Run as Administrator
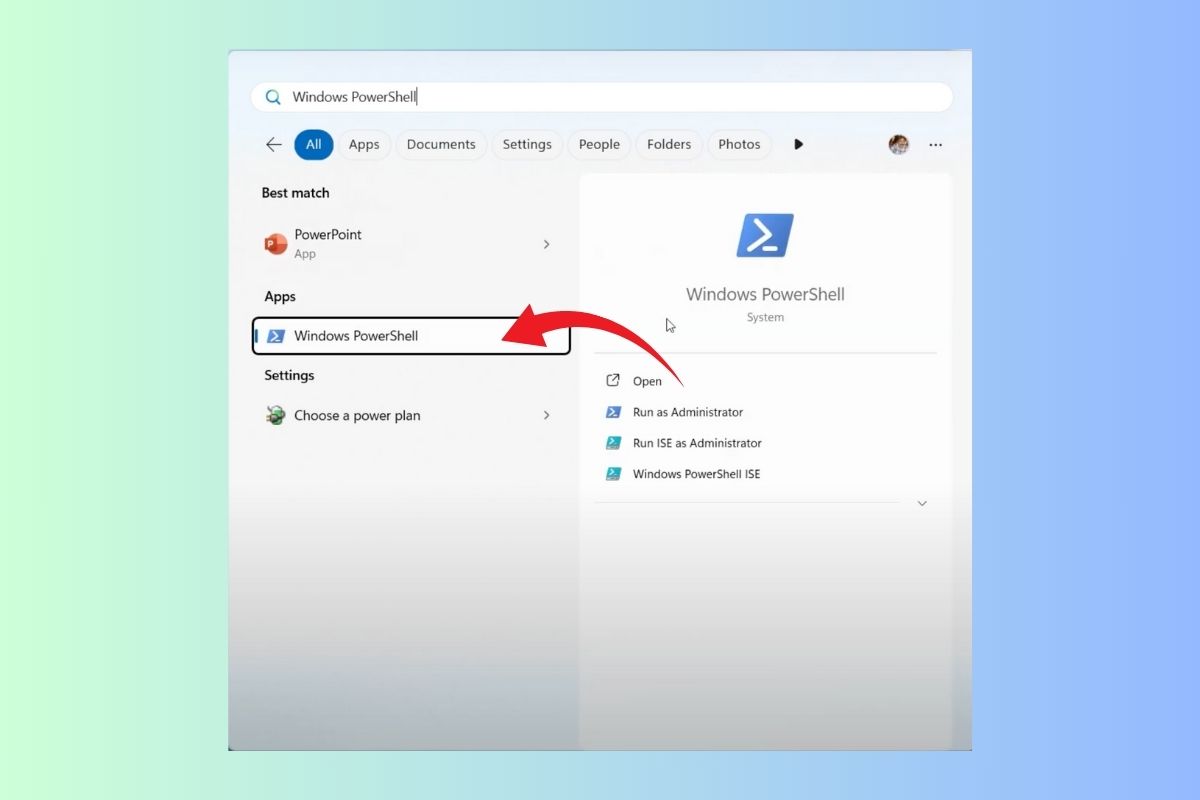Screen dimensions: 1200x800 (x=688, y=412)
